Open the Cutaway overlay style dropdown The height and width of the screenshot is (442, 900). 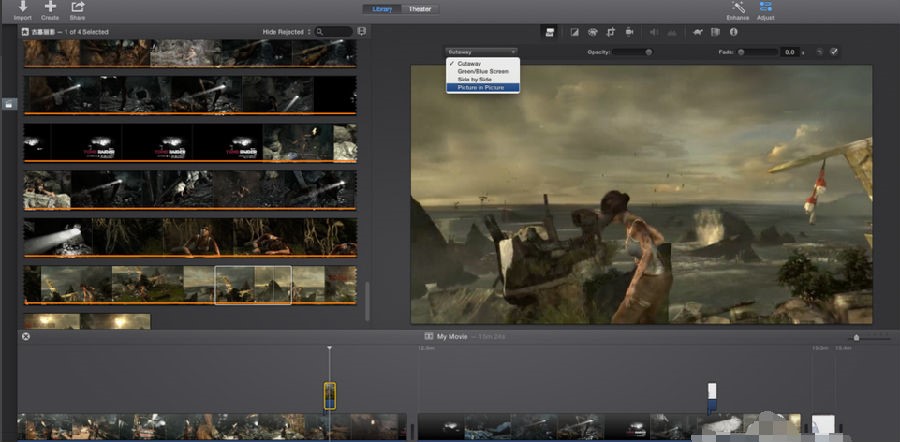click(x=482, y=52)
